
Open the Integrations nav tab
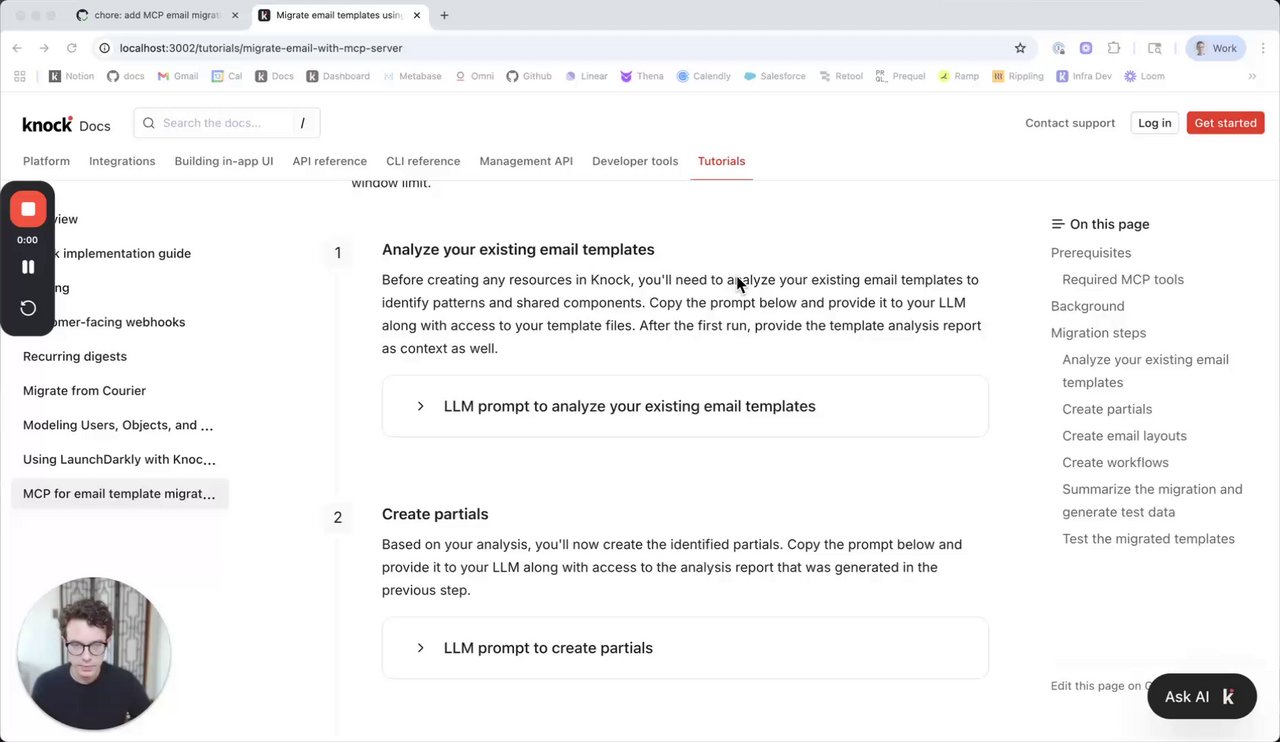pyautogui.click(x=122, y=161)
